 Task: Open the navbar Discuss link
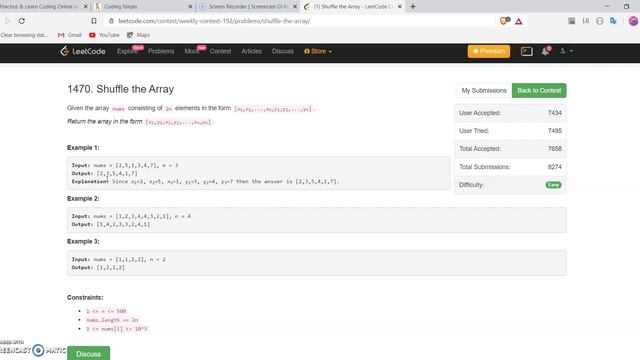283,51
